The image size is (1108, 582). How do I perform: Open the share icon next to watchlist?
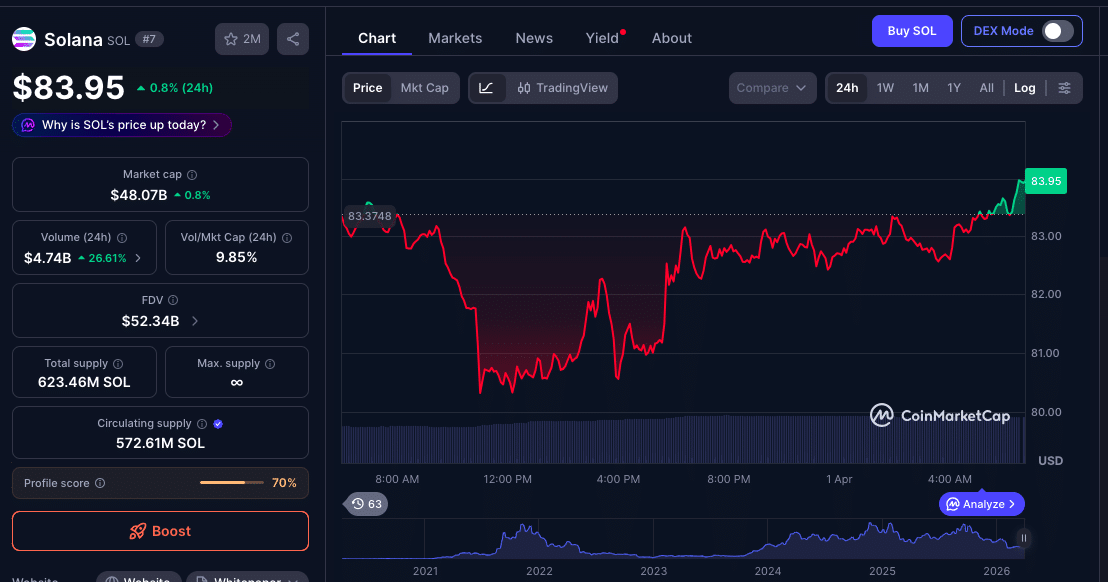pos(292,38)
